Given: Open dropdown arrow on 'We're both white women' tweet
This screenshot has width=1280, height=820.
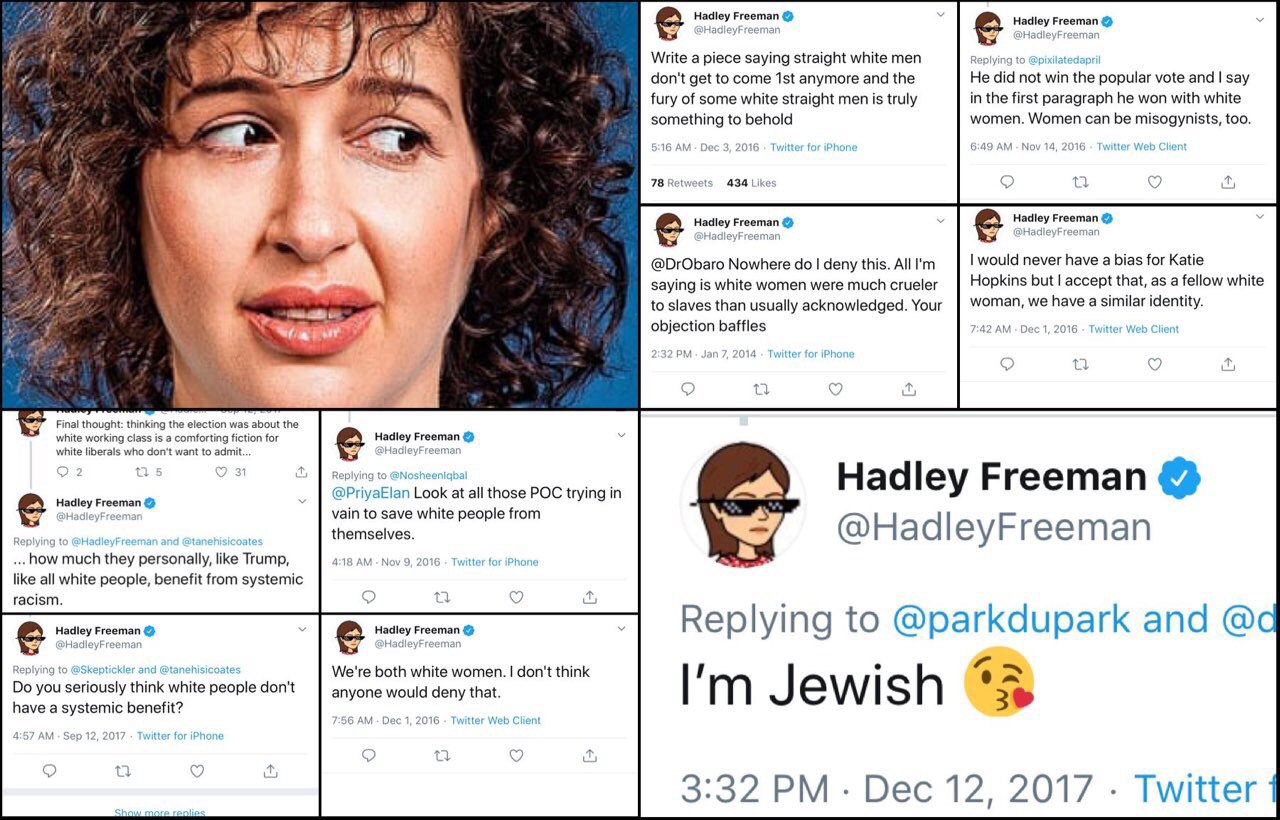Looking at the screenshot, I should tap(621, 628).
